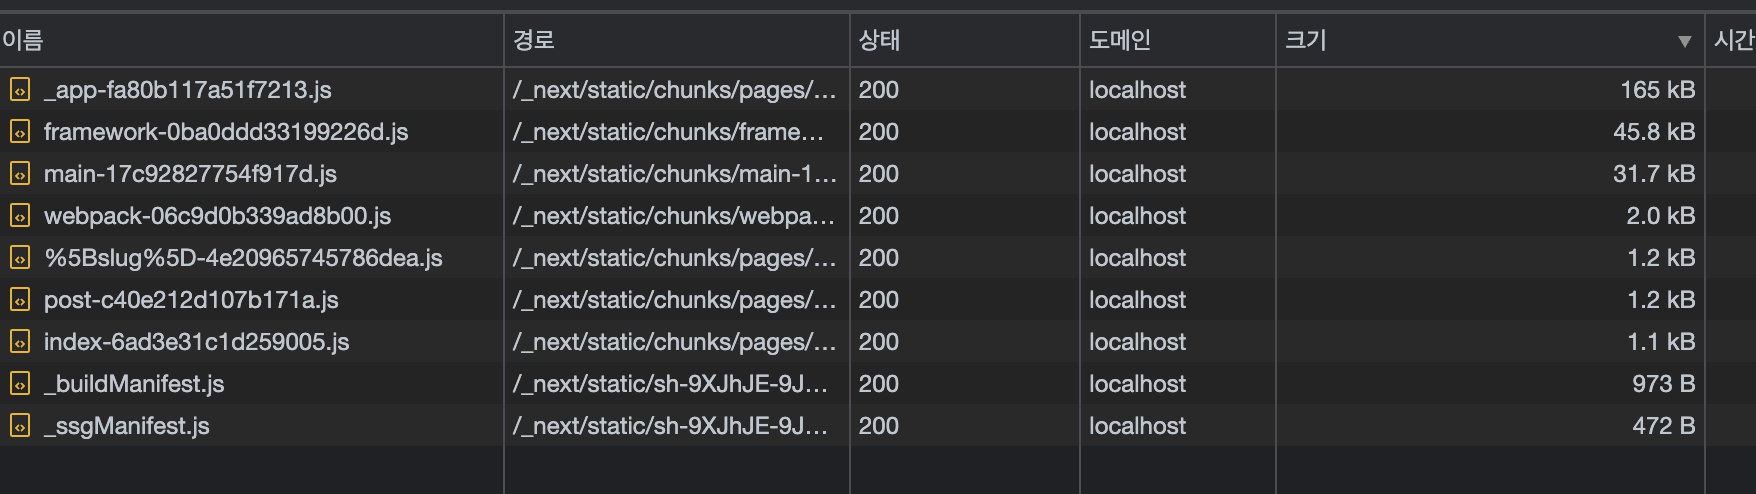Select the %5Bslug%5D-4e20965745786dea.js request
Screen dimensions: 1756x494
[243, 258]
